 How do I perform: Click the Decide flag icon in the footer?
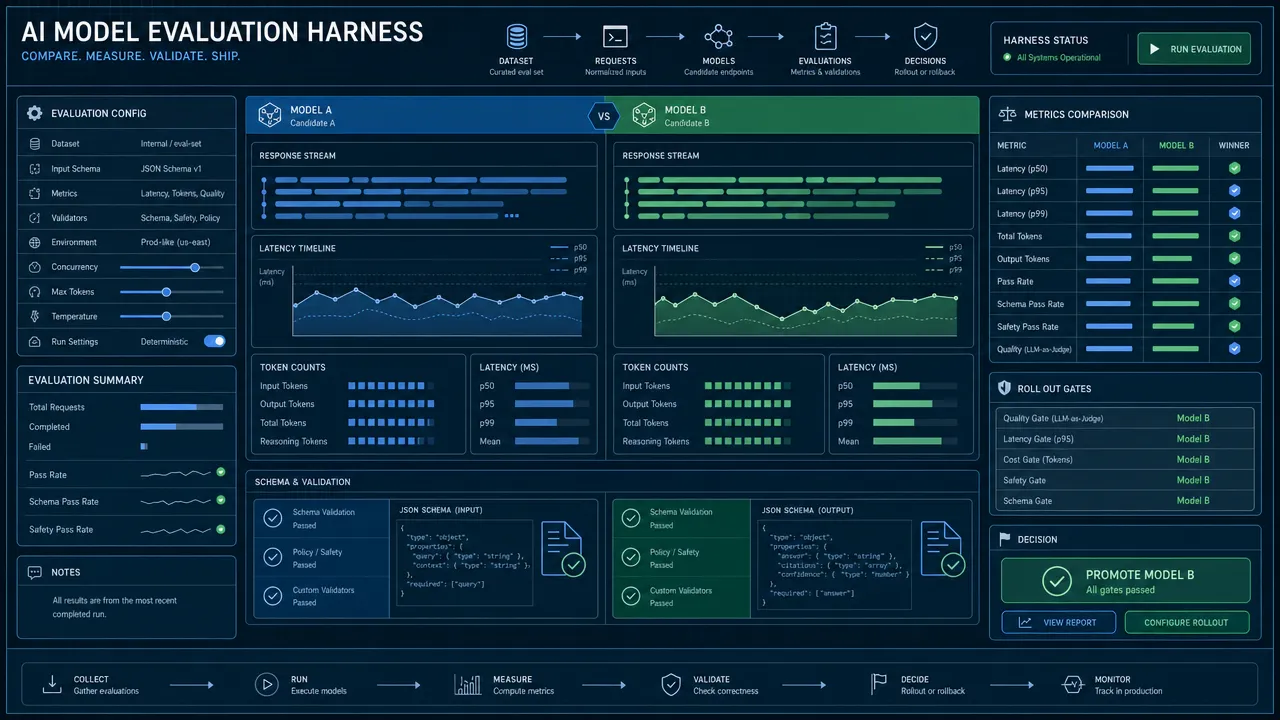point(878,684)
